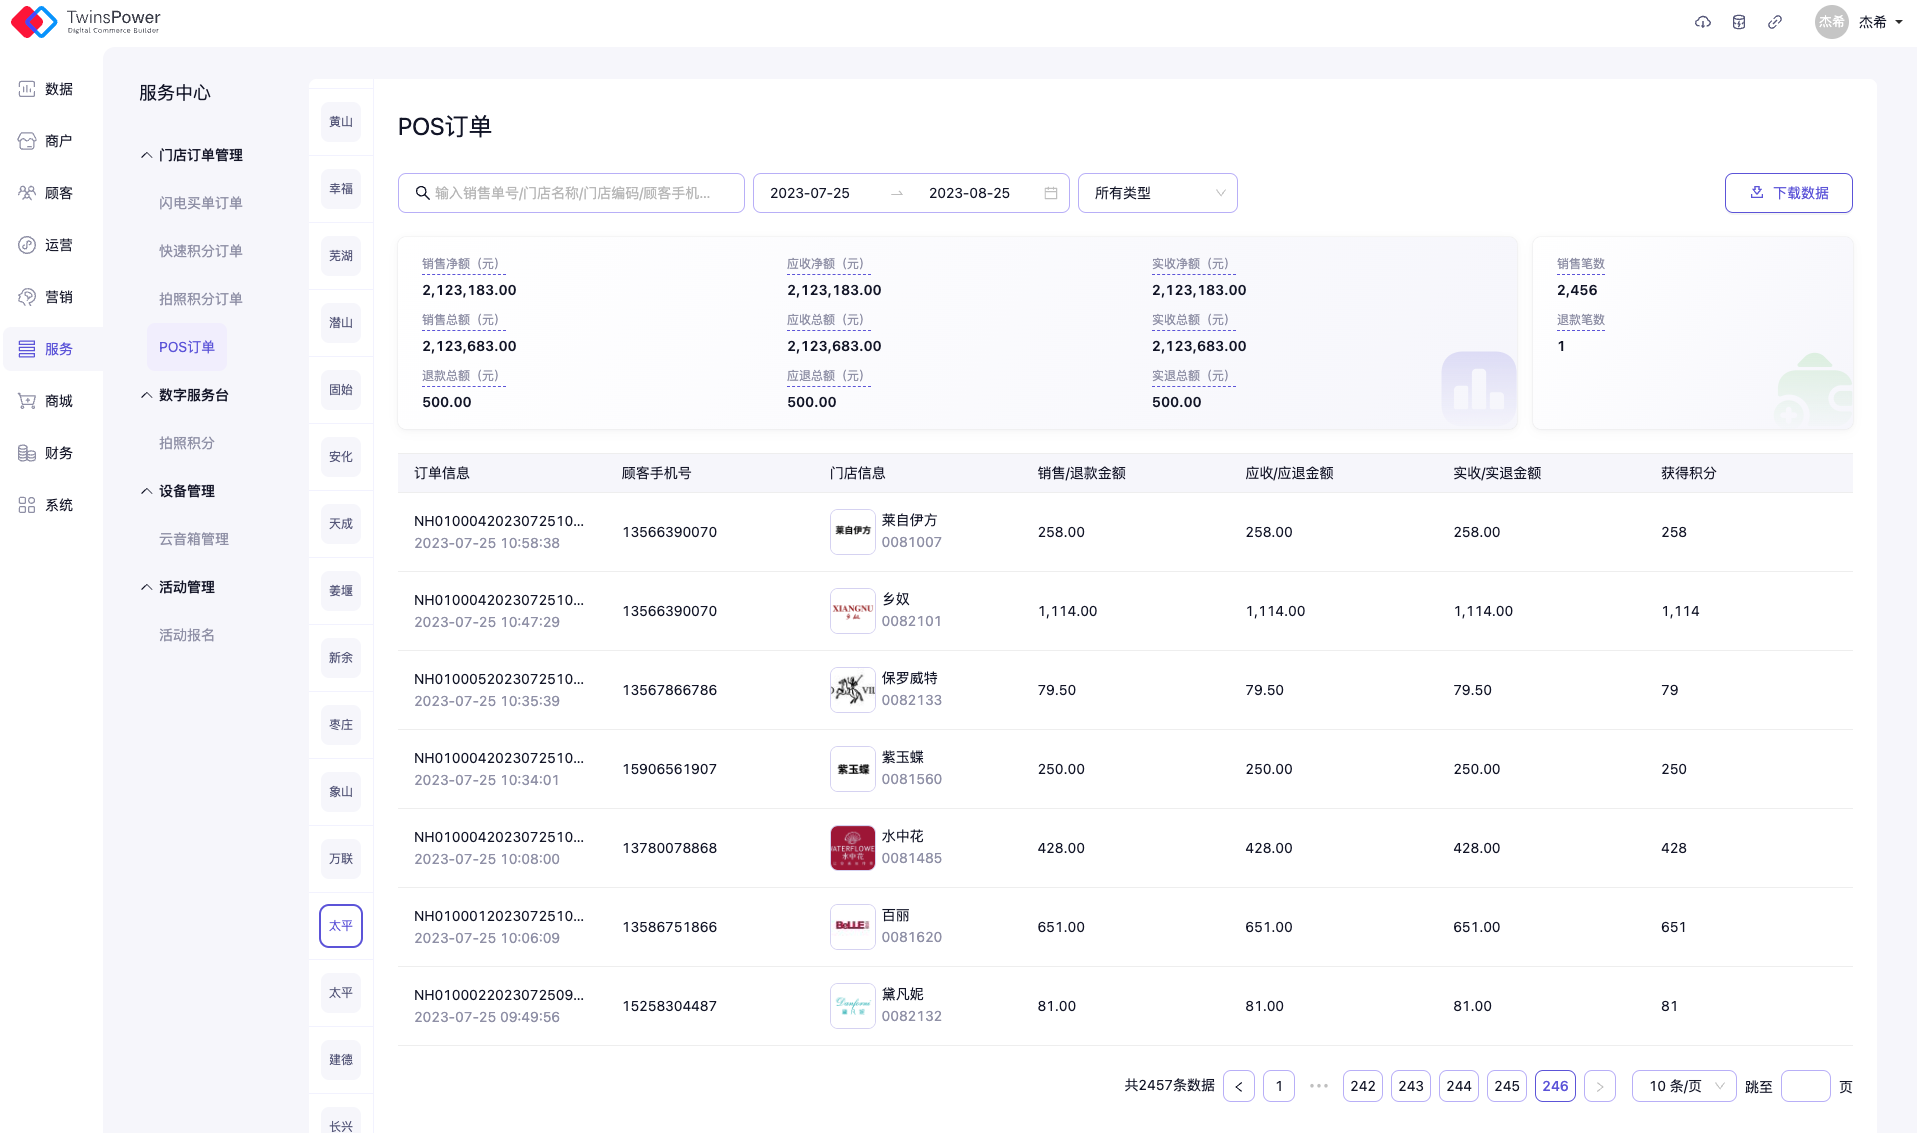The width and height of the screenshot is (1917, 1133).
Task: Open the 数据 section icon in sidebar
Action: click(x=27, y=89)
